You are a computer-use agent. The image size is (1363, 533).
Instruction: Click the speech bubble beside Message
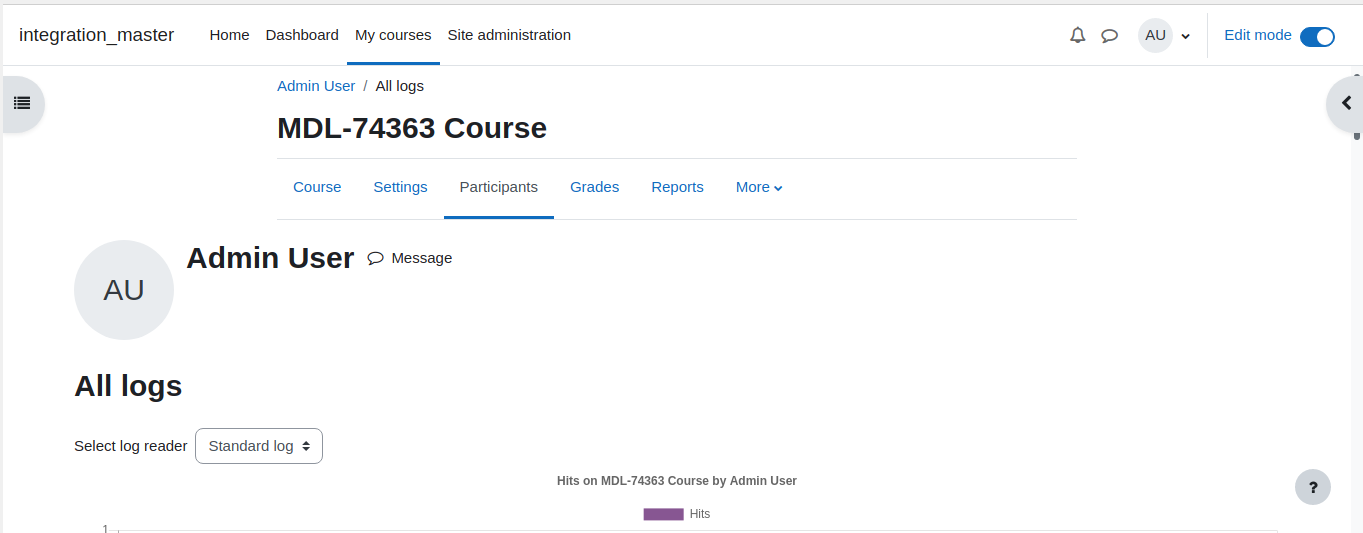pos(376,258)
